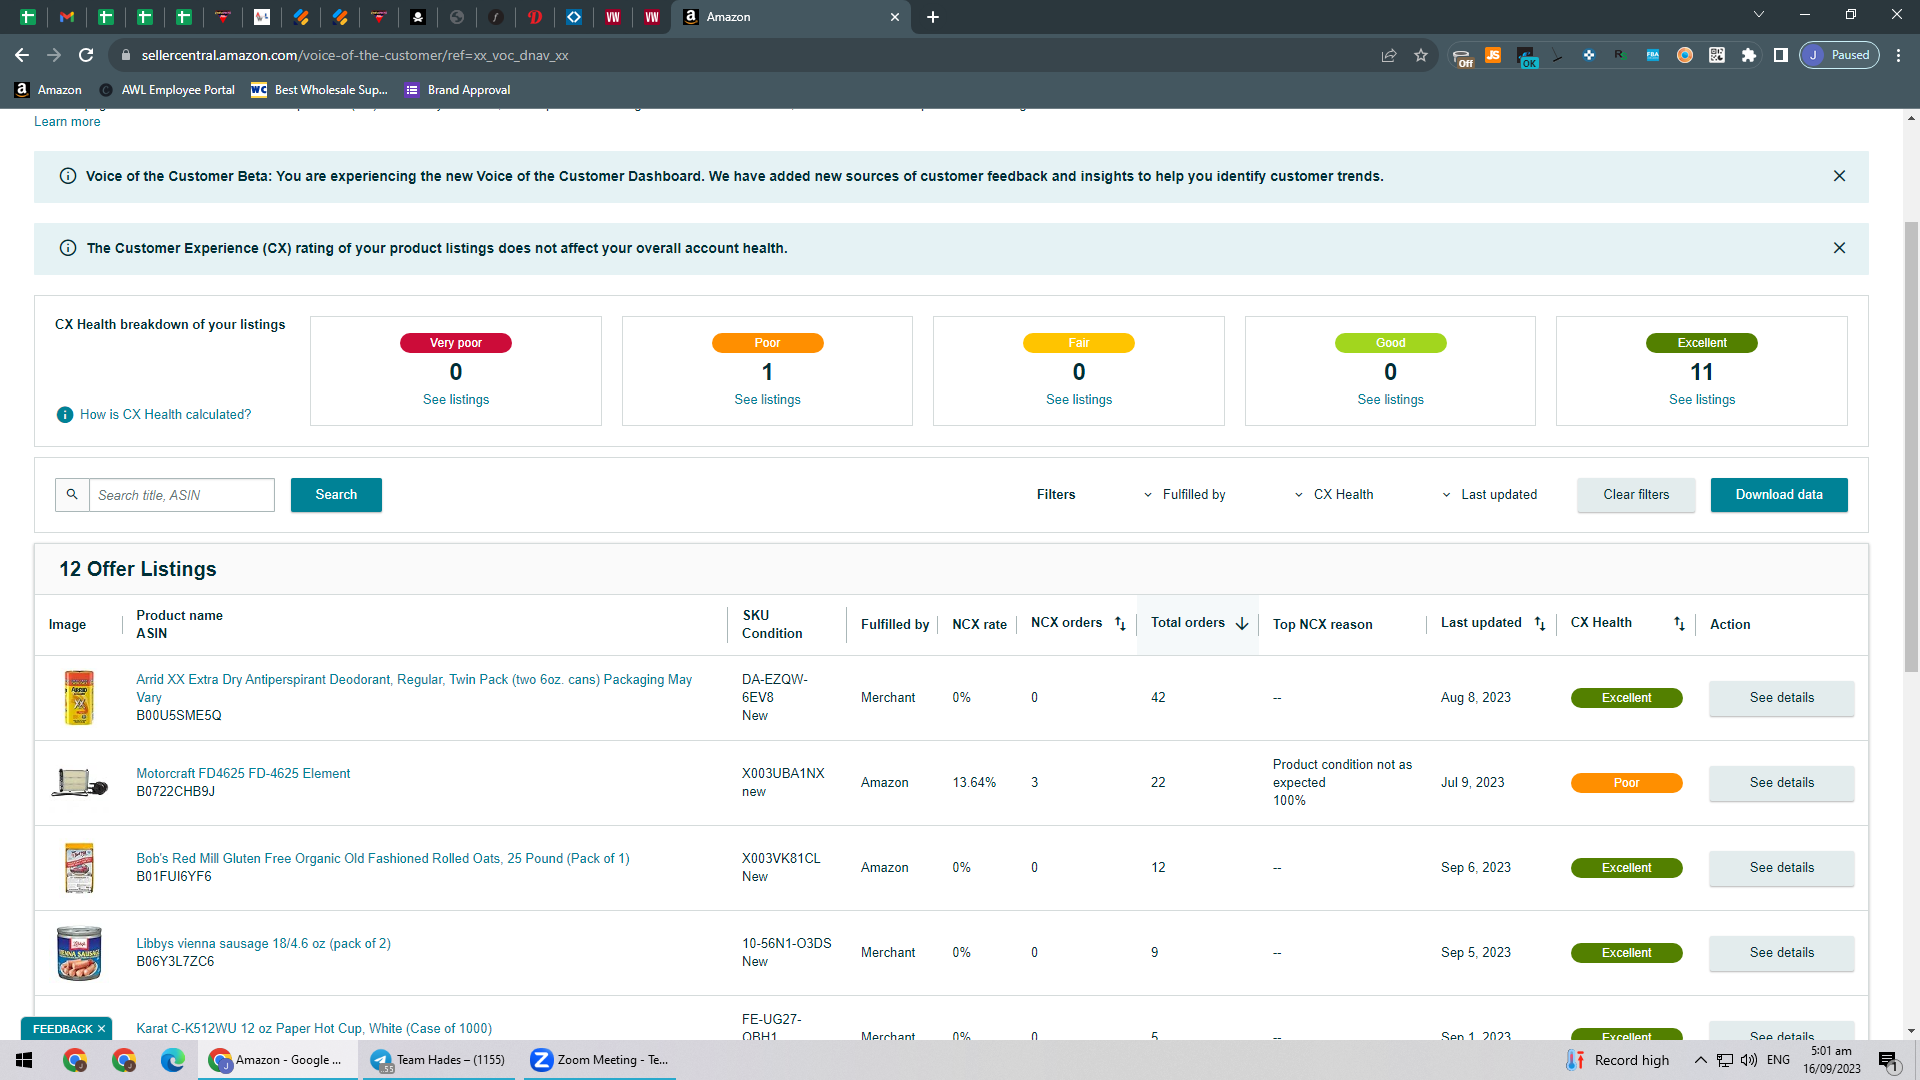Open Brand Approval bookmark
The width and height of the screenshot is (1920, 1080).
[458, 90]
